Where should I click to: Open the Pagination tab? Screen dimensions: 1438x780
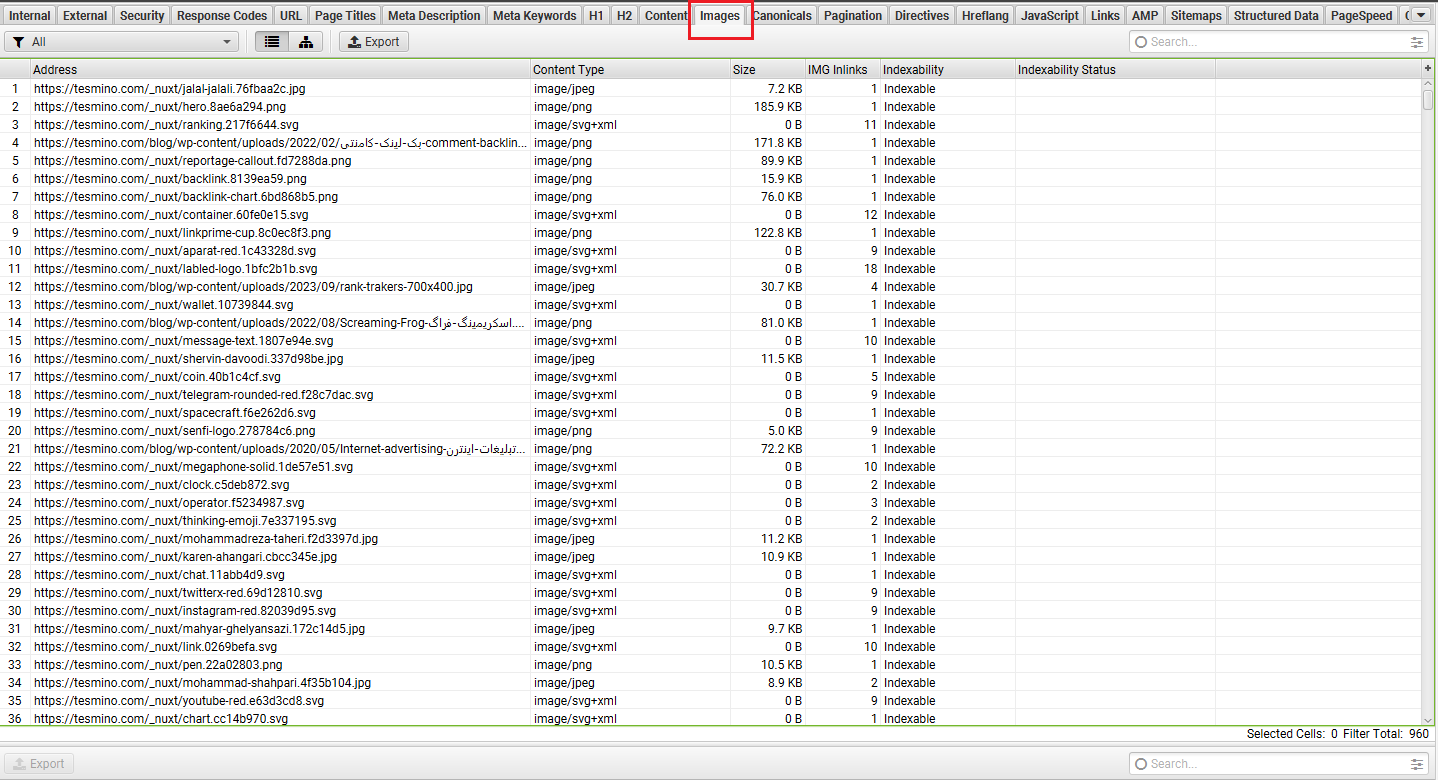click(853, 15)
